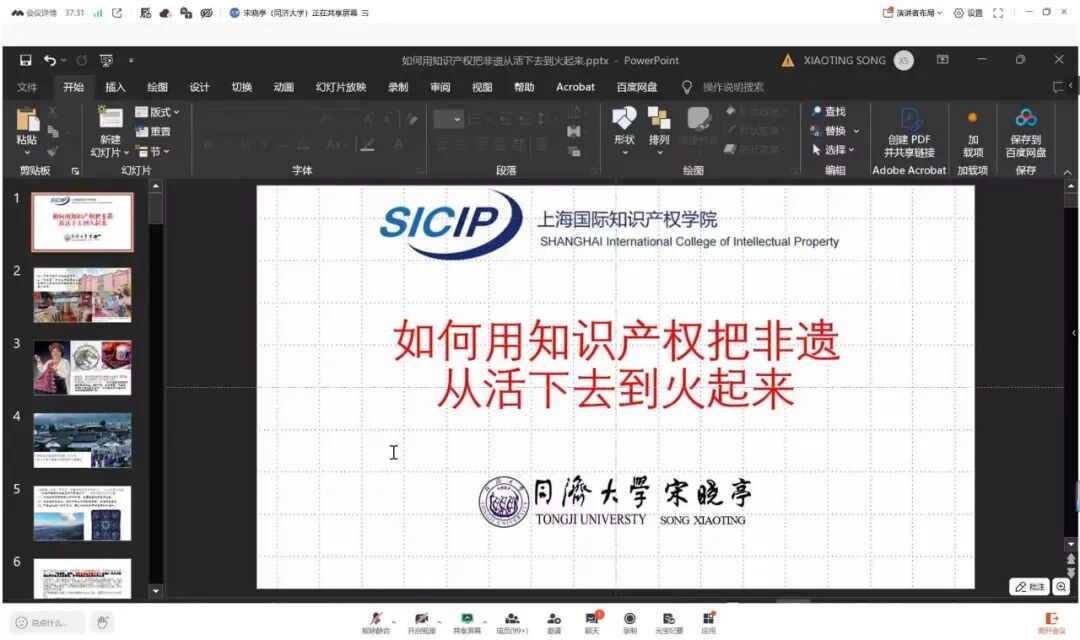
Task: Click the magnifier zoom icon near 批注
Action: pyautogui.click(x=1061, y=586)
